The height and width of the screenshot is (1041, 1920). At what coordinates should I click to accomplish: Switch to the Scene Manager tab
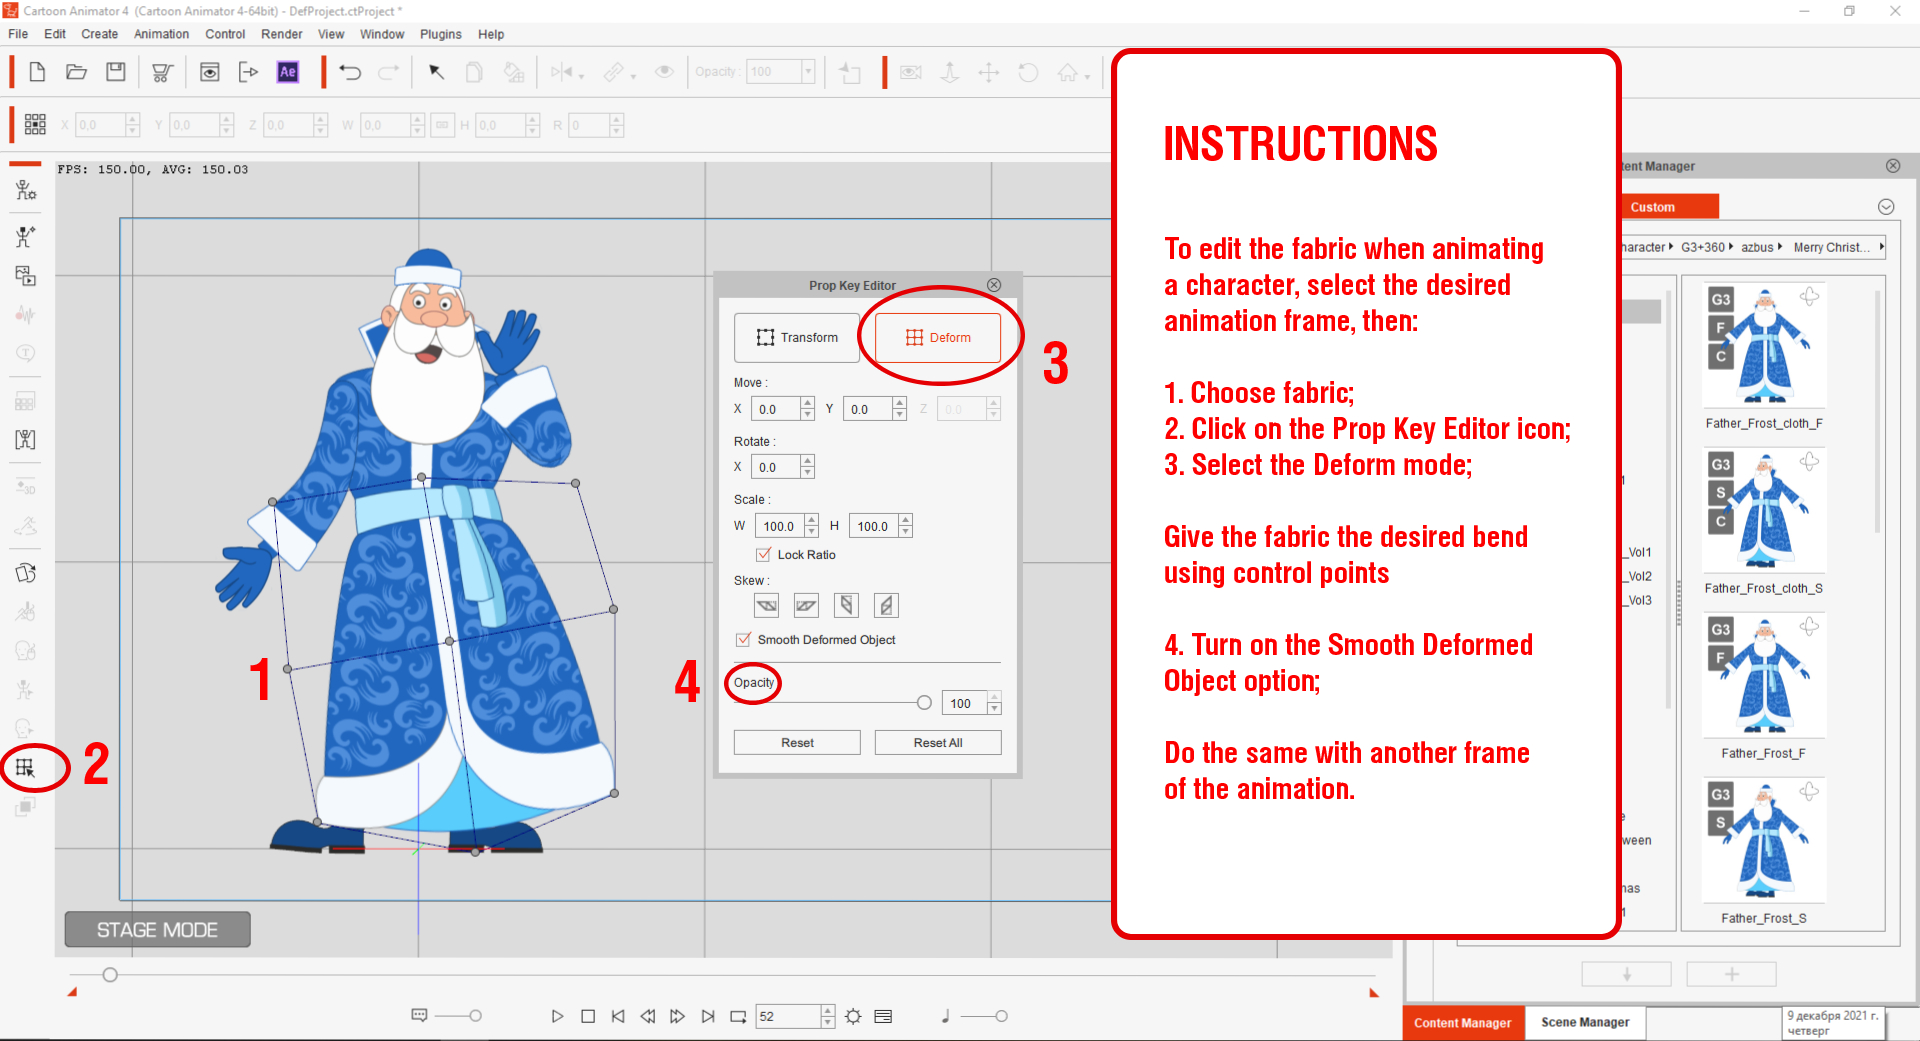pyautogui.click(x=1585, y=1022)
